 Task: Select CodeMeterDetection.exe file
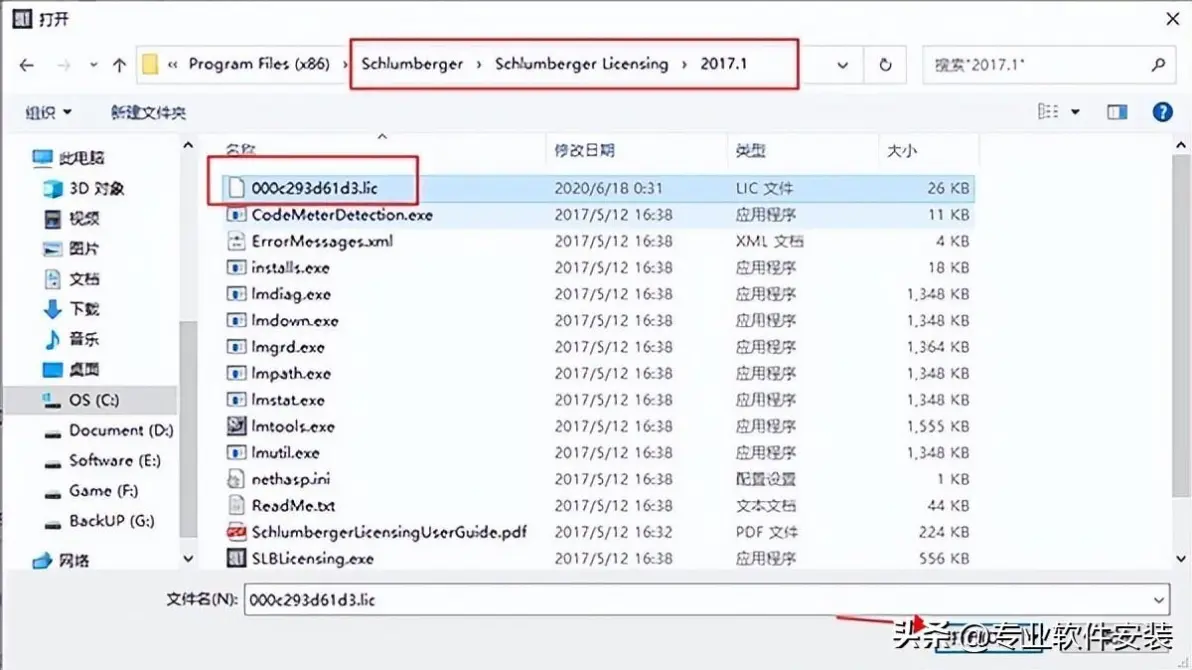click(x=598, y=215)
